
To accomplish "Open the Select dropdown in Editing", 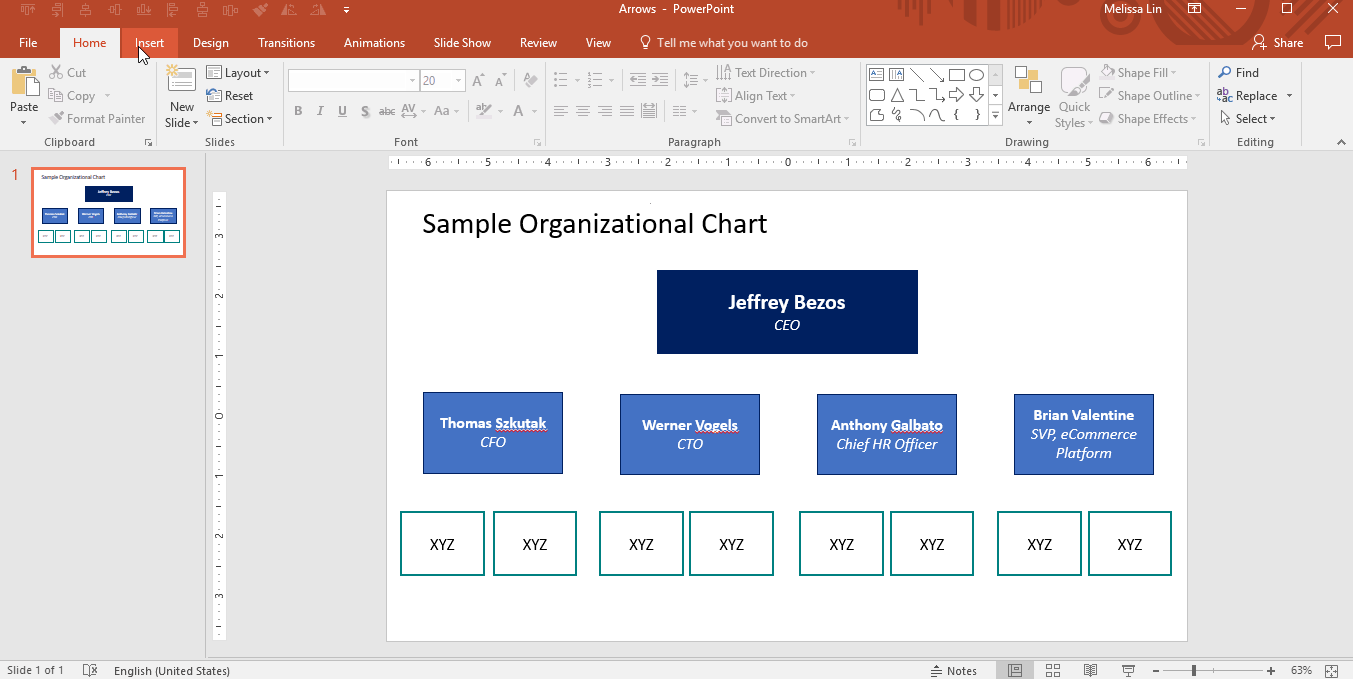I will (1247, 119).
